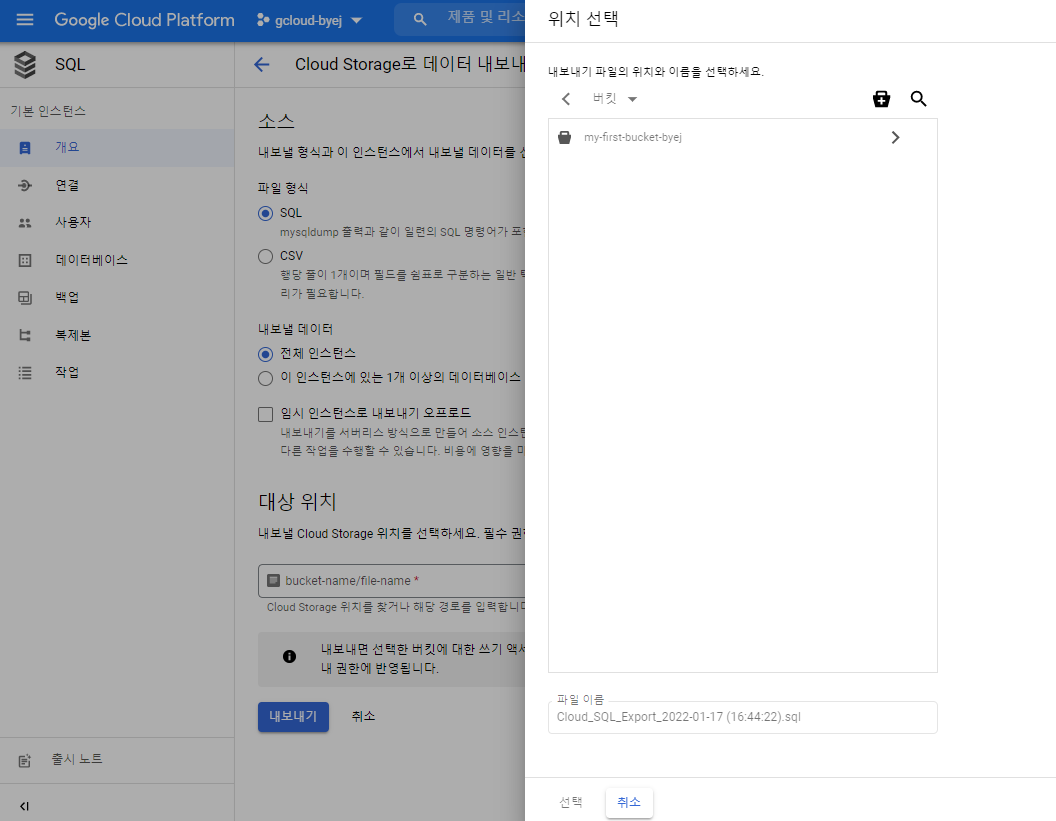Enable 임시 인스턴스로 내보내기 오프로드 checkbox

click(x=265, y=414)
